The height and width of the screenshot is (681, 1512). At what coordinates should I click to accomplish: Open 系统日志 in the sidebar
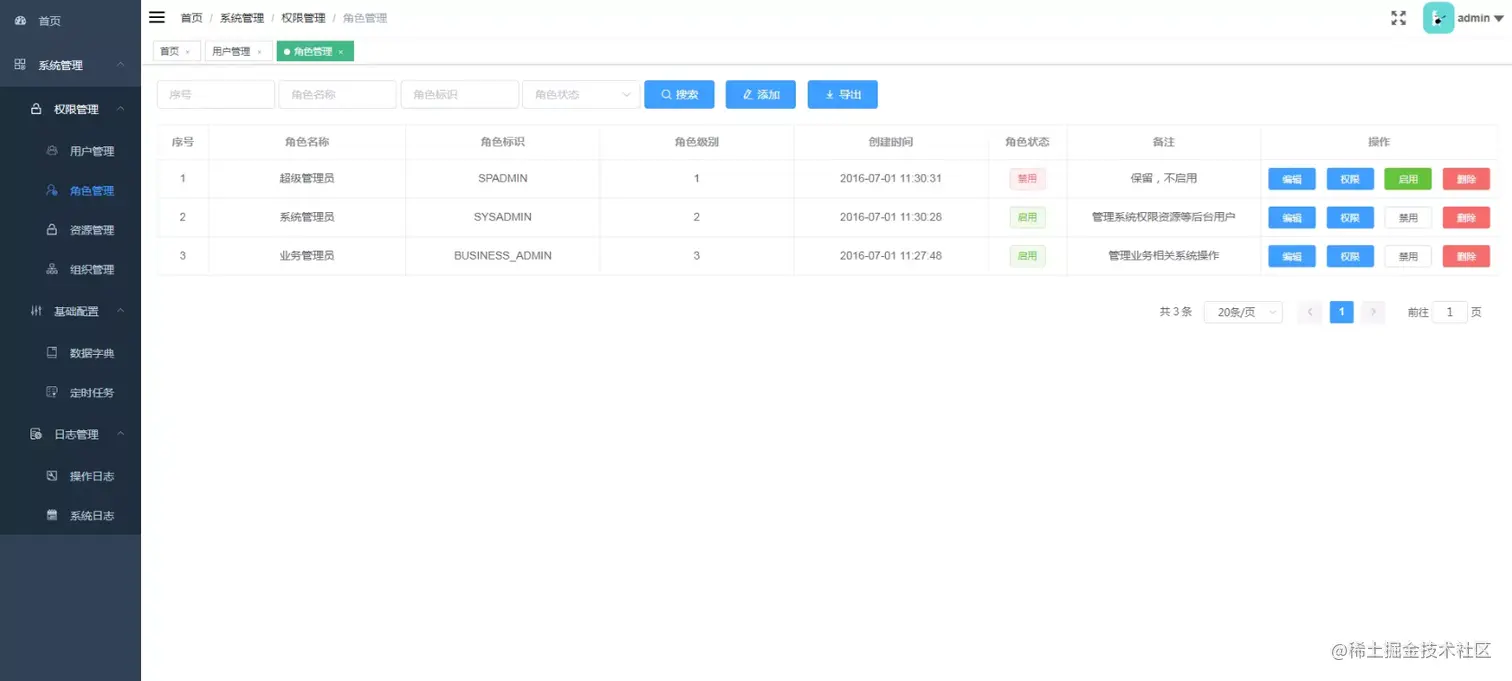(x=70, y=515)
